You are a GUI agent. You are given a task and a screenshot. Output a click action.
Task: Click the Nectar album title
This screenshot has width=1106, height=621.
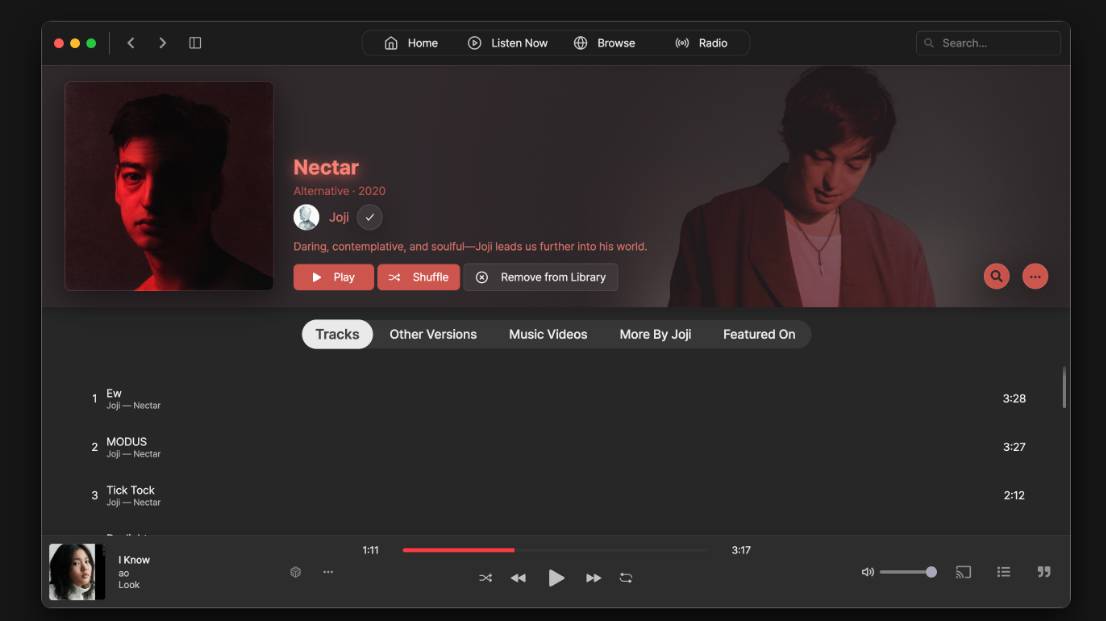coord(326,167)
